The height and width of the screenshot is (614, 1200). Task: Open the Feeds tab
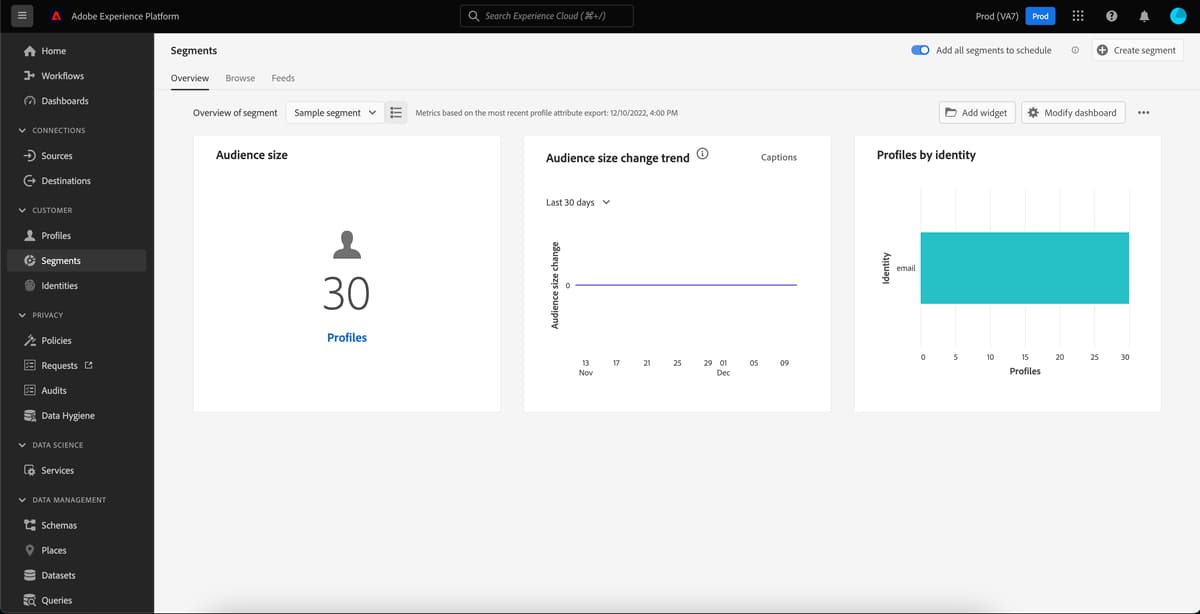click(x=283, y=77)
